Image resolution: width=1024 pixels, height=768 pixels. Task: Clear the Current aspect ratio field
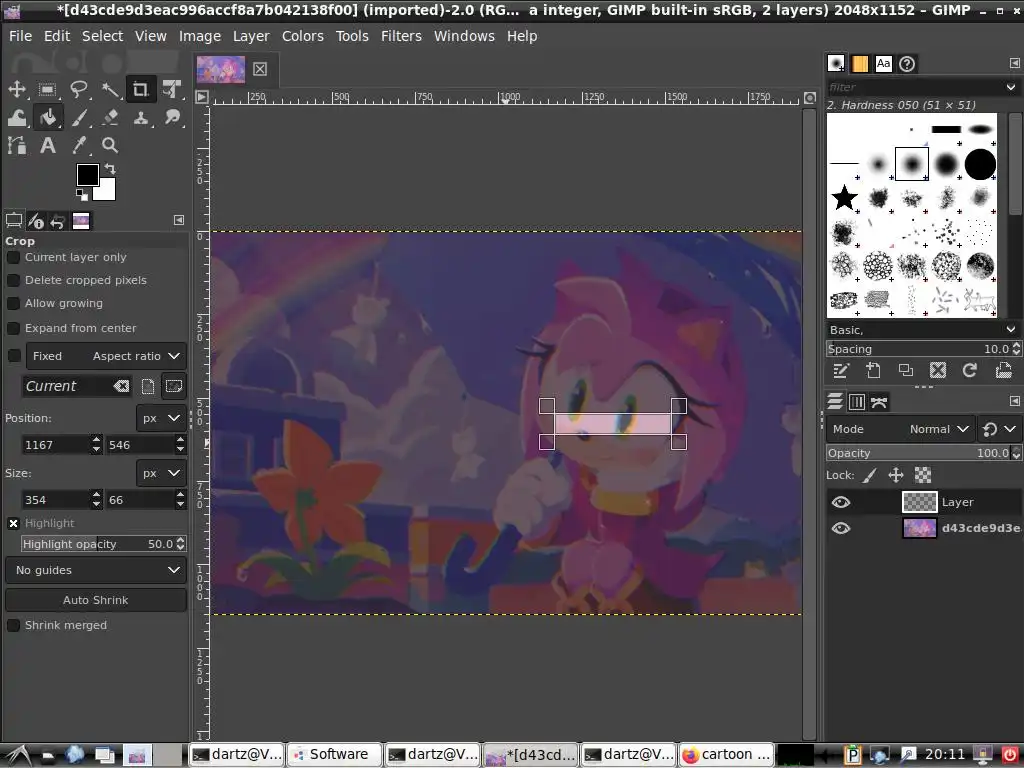pyautogui.click(x=121, y=386)
